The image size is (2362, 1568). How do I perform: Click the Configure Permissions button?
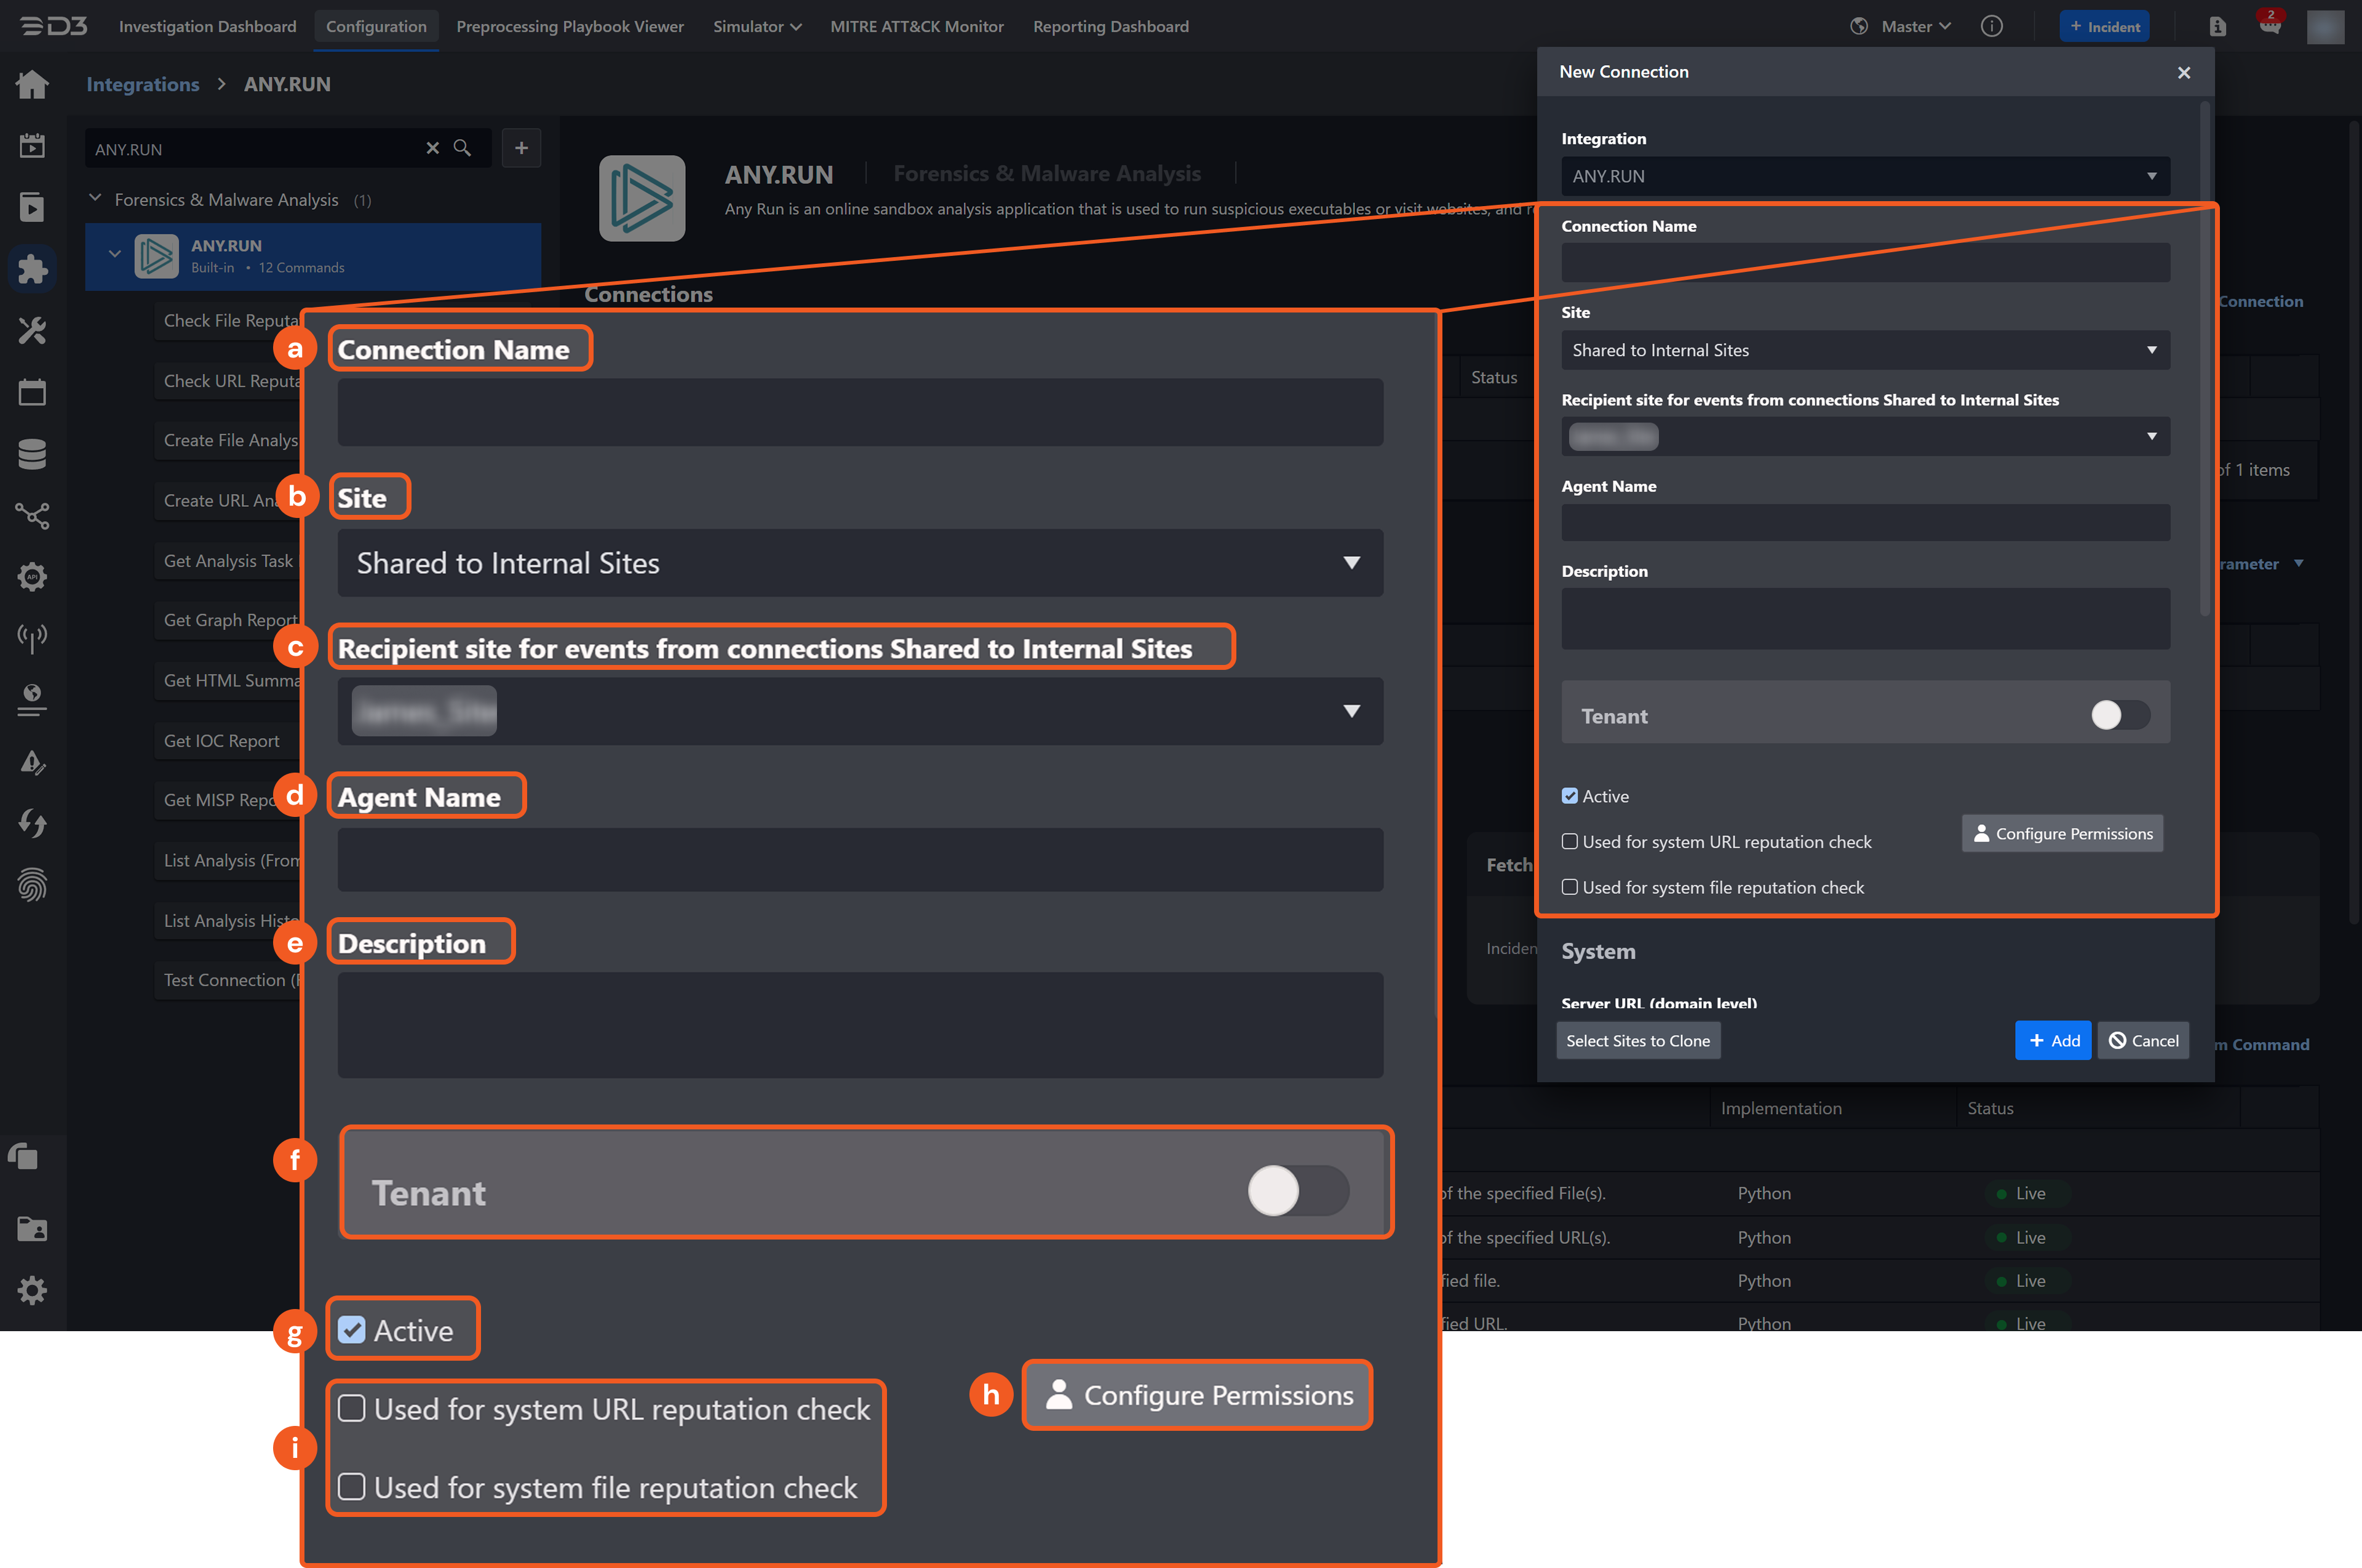point(2062,833)
